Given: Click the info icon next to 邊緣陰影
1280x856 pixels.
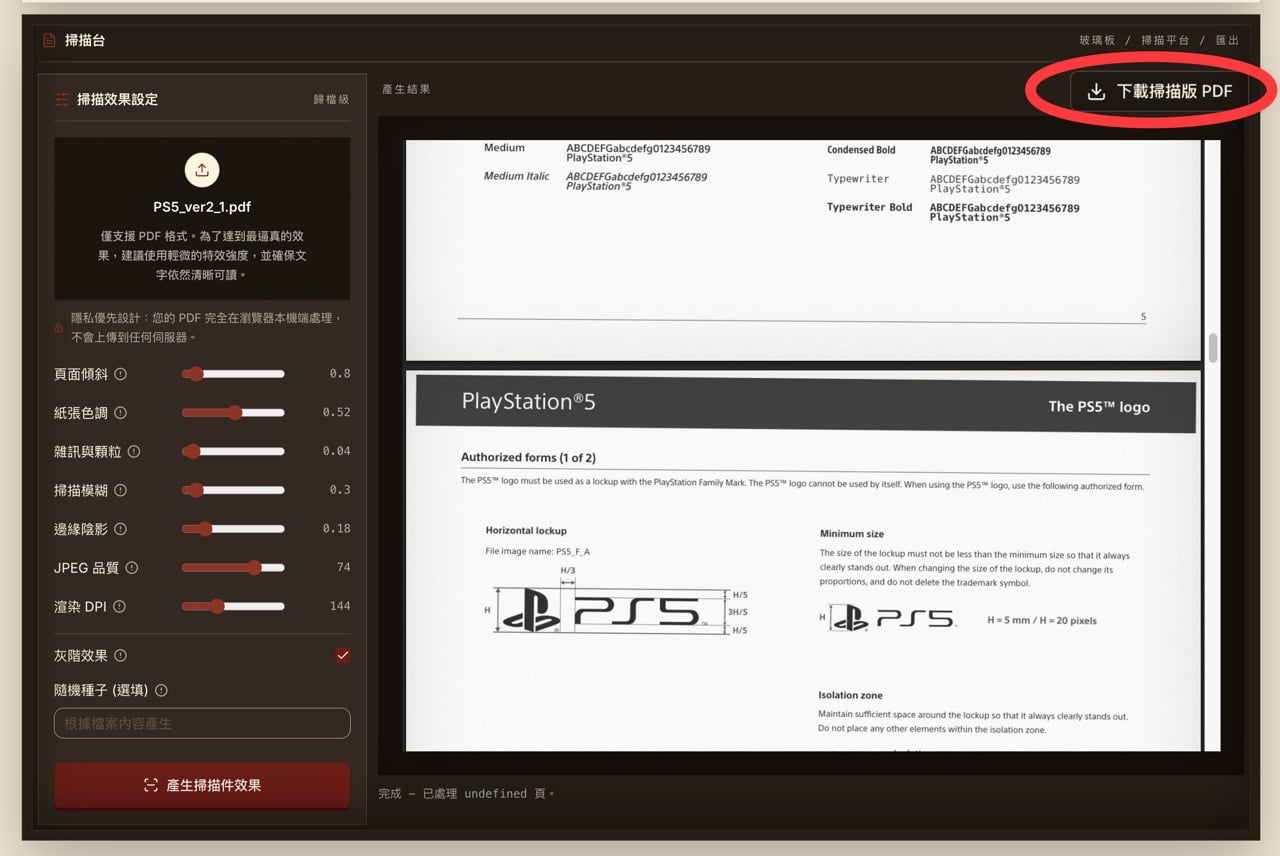Looking at the screenshot, I should click(x=121, y=528).
